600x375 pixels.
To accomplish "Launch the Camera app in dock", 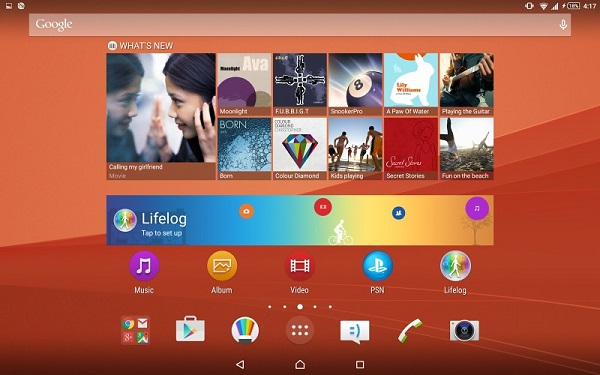I will (464, 330).
